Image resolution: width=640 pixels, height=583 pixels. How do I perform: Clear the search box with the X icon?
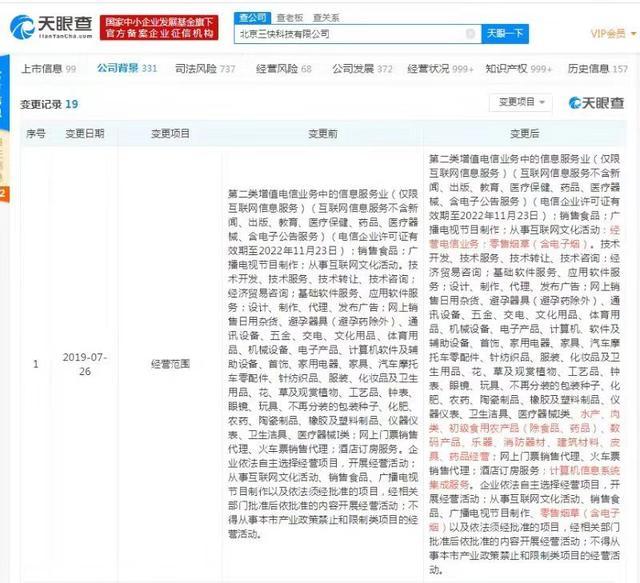click(x=470, y=33)
